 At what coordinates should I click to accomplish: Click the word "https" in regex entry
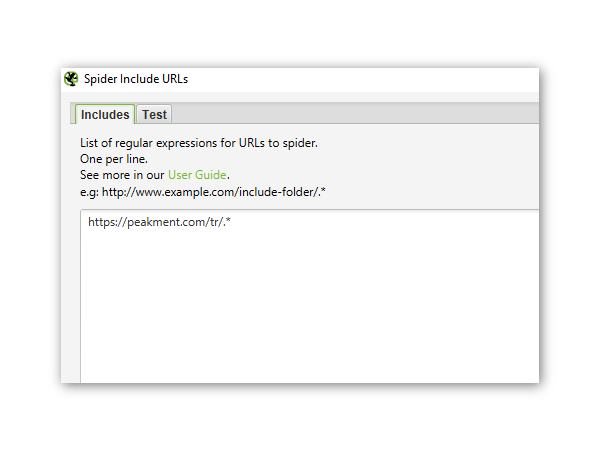click(x=103, y=222)
